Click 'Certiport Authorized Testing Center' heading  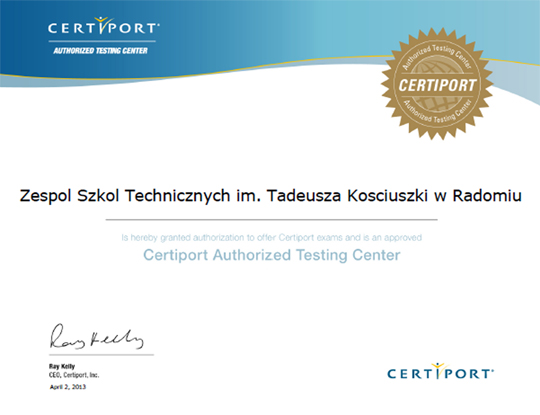click(272, 255)
